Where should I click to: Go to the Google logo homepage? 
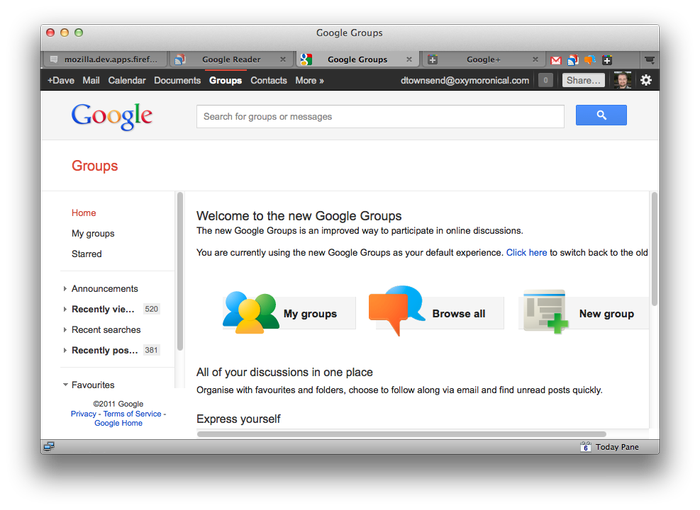(112, 116)
